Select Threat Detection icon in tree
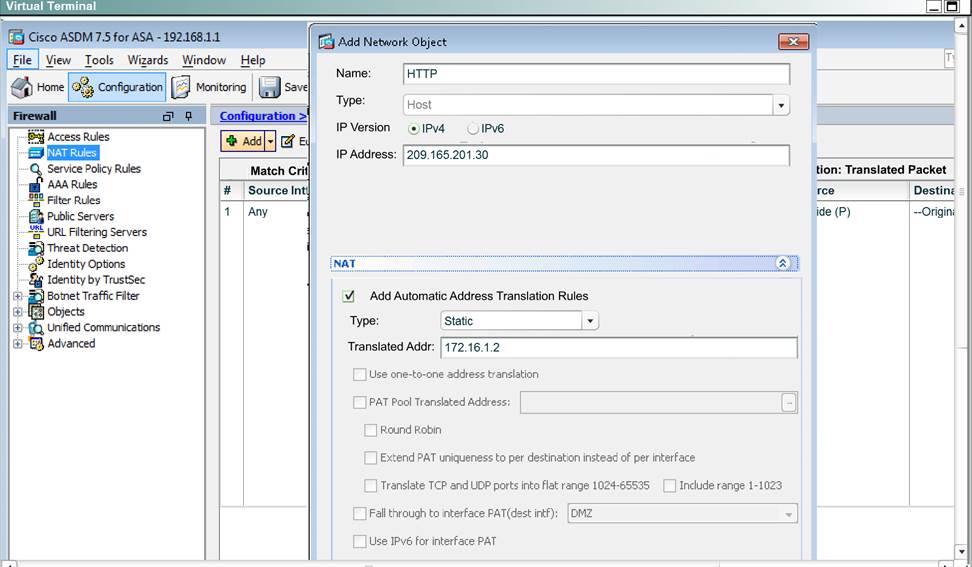Viewport: 972px width, 567px height. (35, 248)
